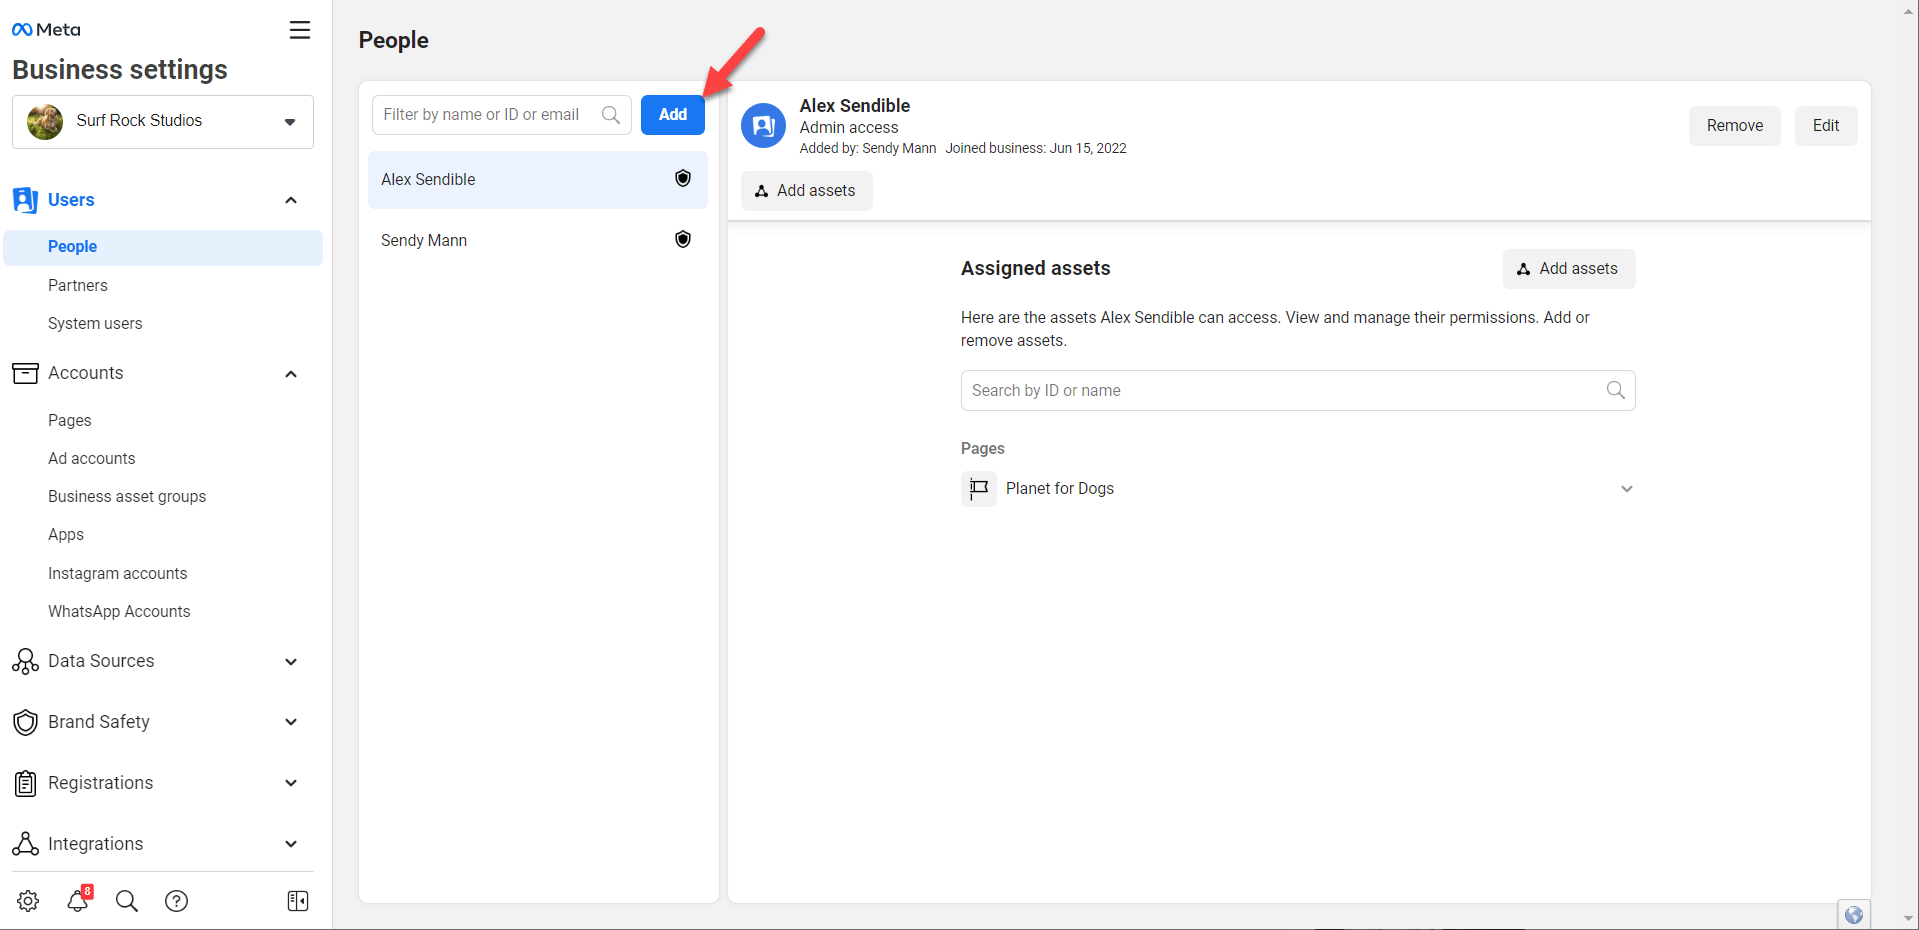Click the Planet for Dogs page flag icon
Screen dimensions: 1919x930
click(x=979, y=489)
